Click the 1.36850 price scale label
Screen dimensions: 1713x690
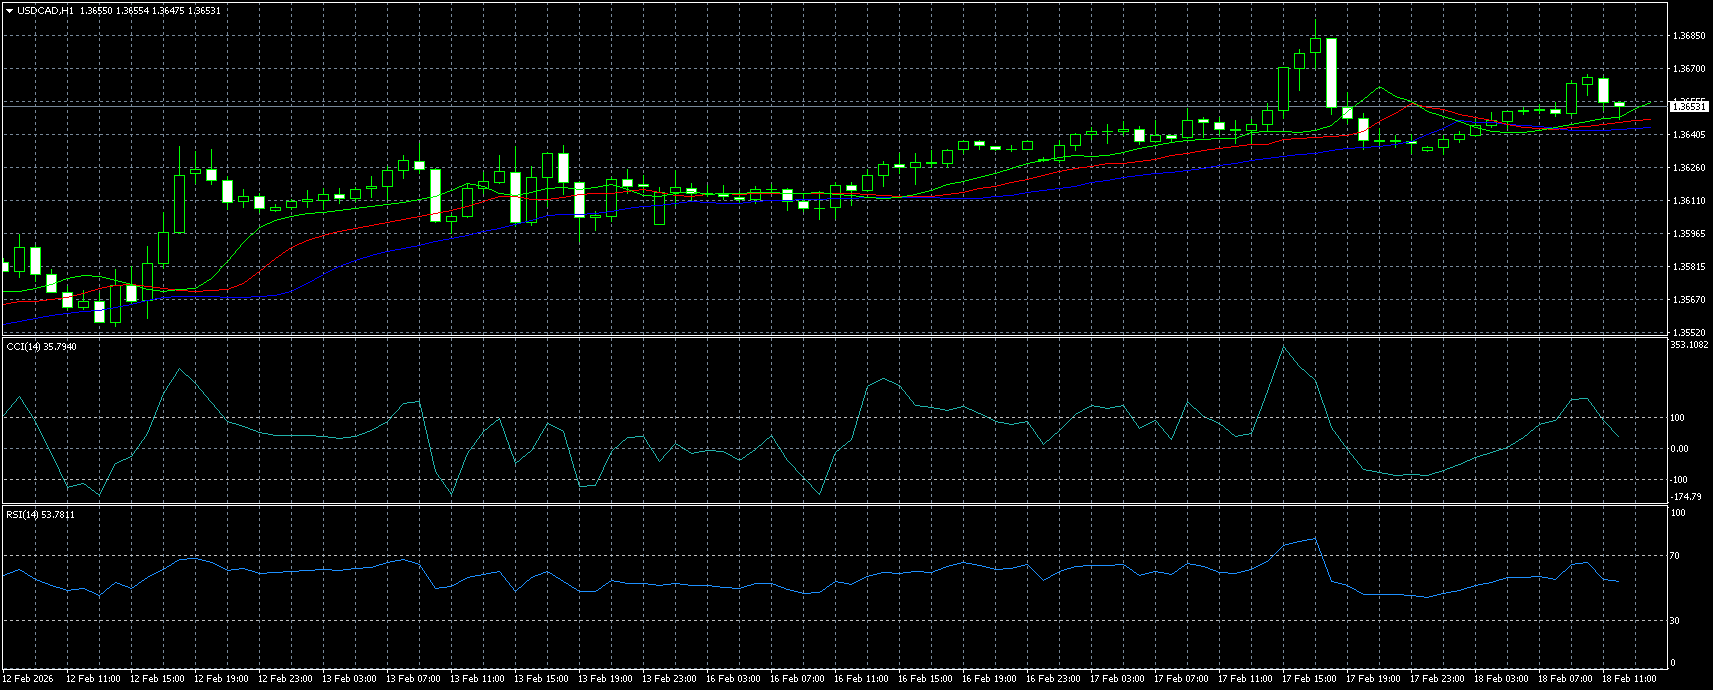click(x=1688, y=36)
